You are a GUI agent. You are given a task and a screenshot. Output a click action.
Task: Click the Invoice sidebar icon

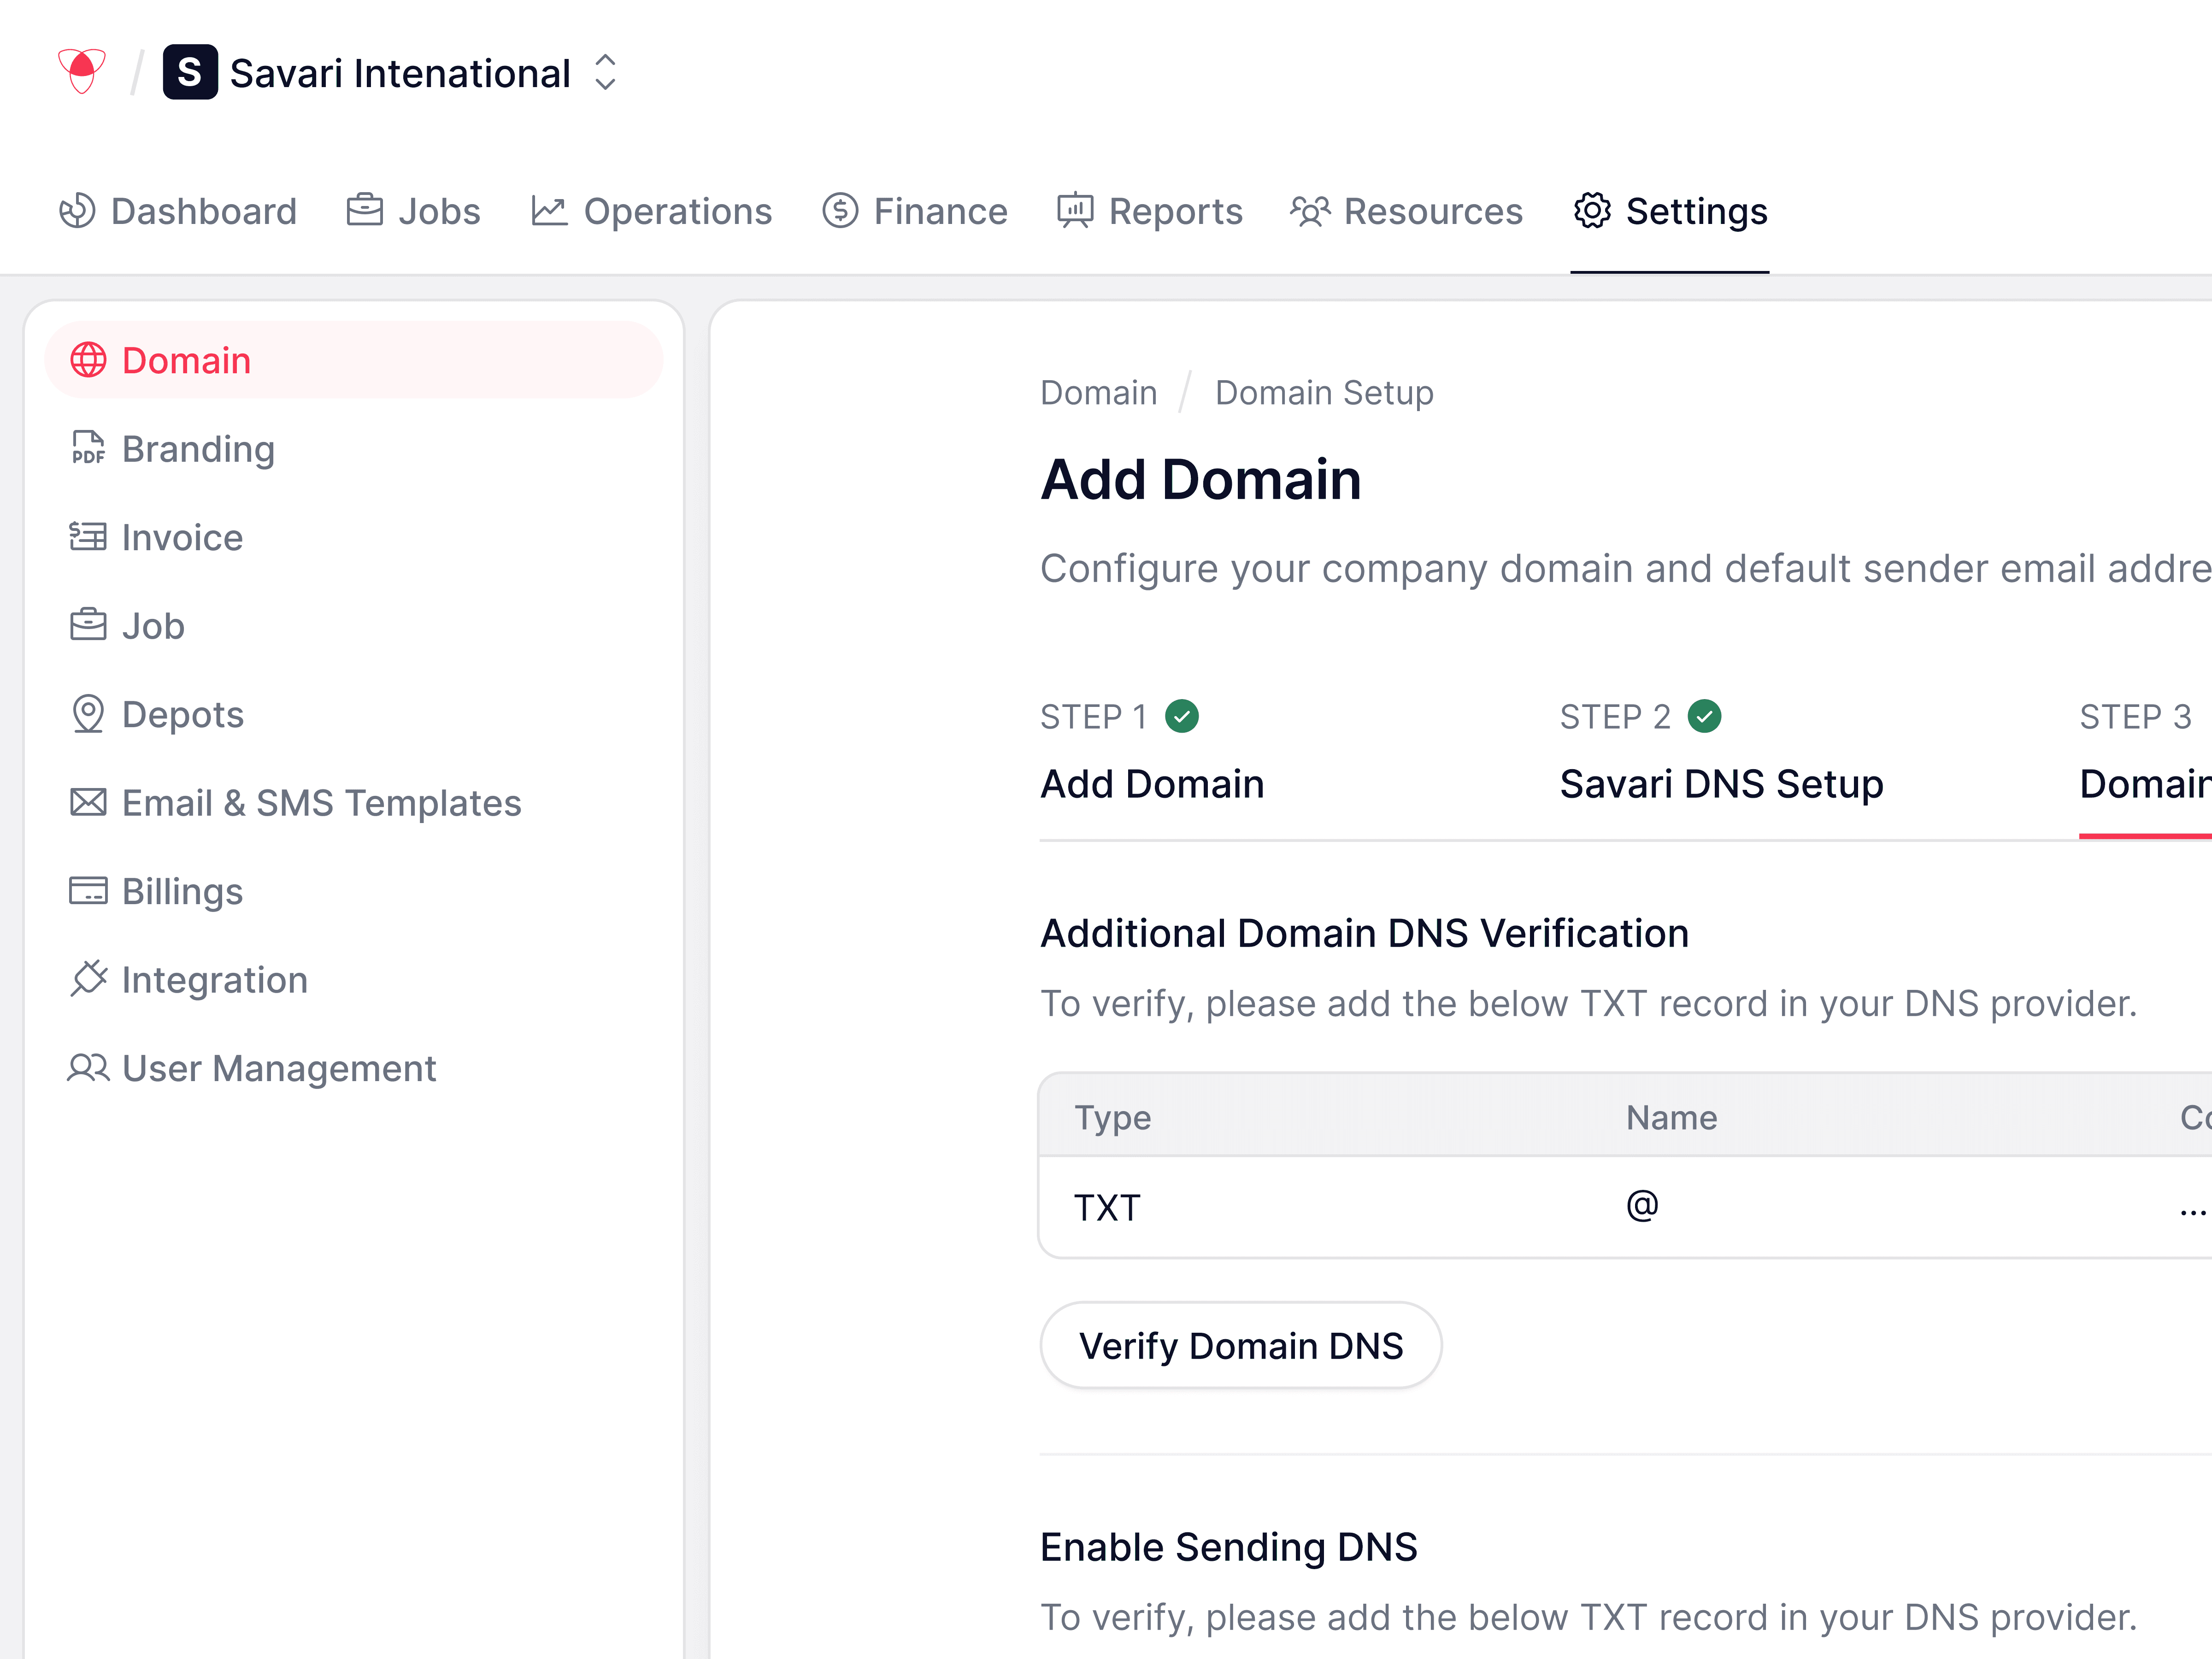pyautogui.click(x=88, y=537)
